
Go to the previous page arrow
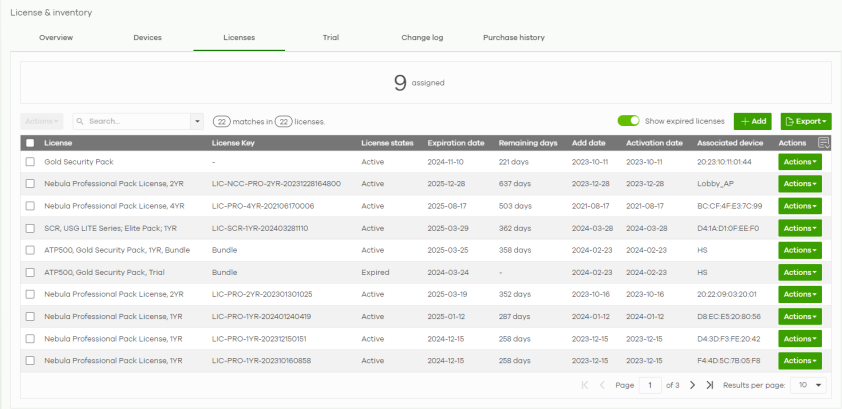(x=602, y=385)
